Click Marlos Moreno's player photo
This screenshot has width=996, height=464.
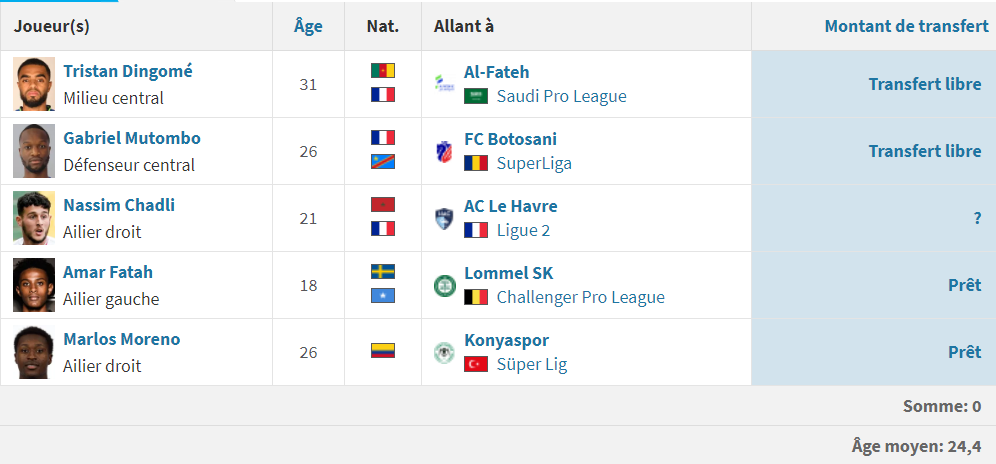[34, 352]
